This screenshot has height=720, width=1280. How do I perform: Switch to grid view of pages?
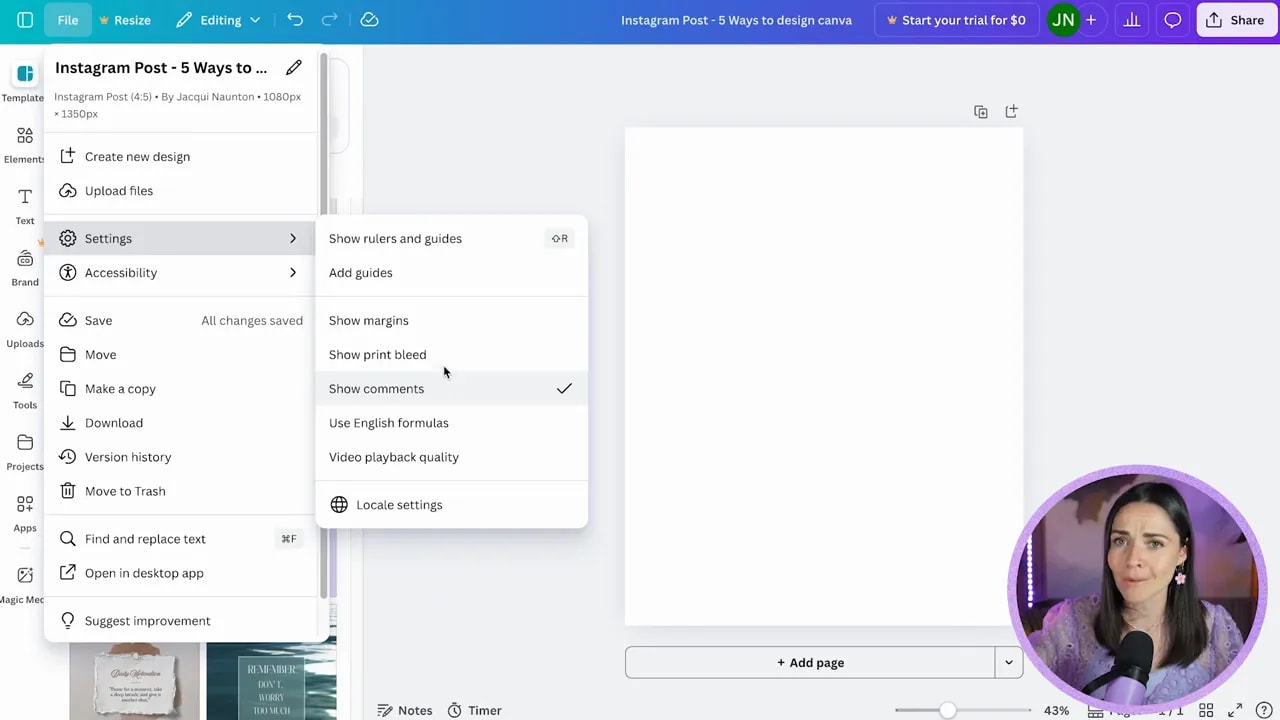(1206, 710)
